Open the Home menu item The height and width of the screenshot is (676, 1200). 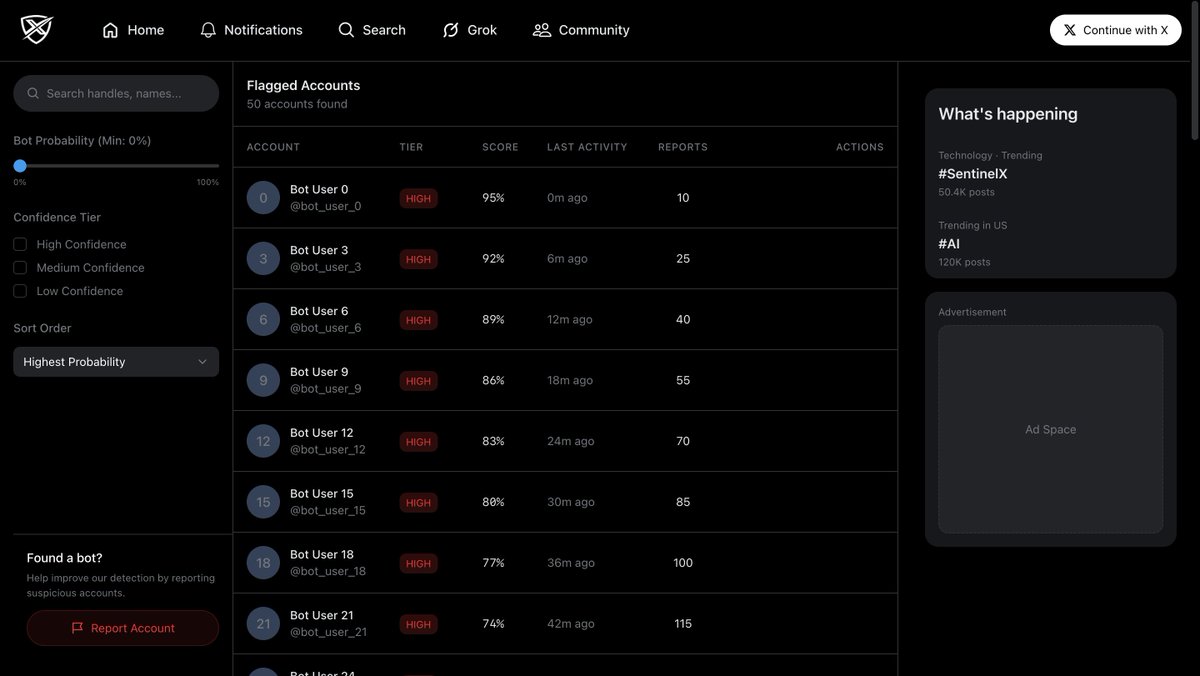(133, 30)
